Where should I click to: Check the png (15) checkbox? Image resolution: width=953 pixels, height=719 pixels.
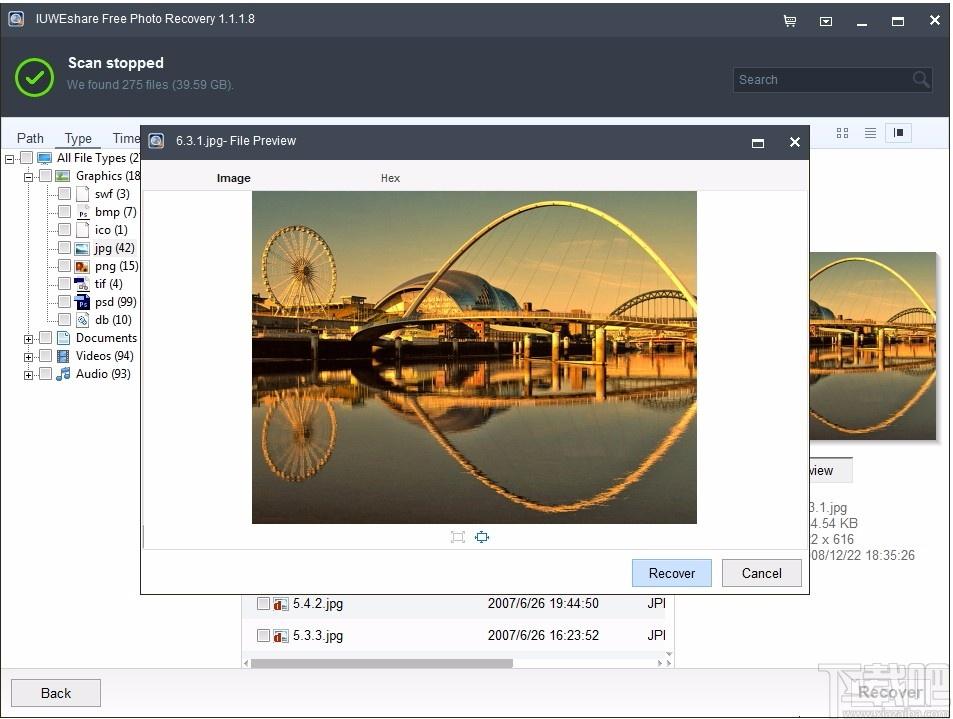point(64,266)
